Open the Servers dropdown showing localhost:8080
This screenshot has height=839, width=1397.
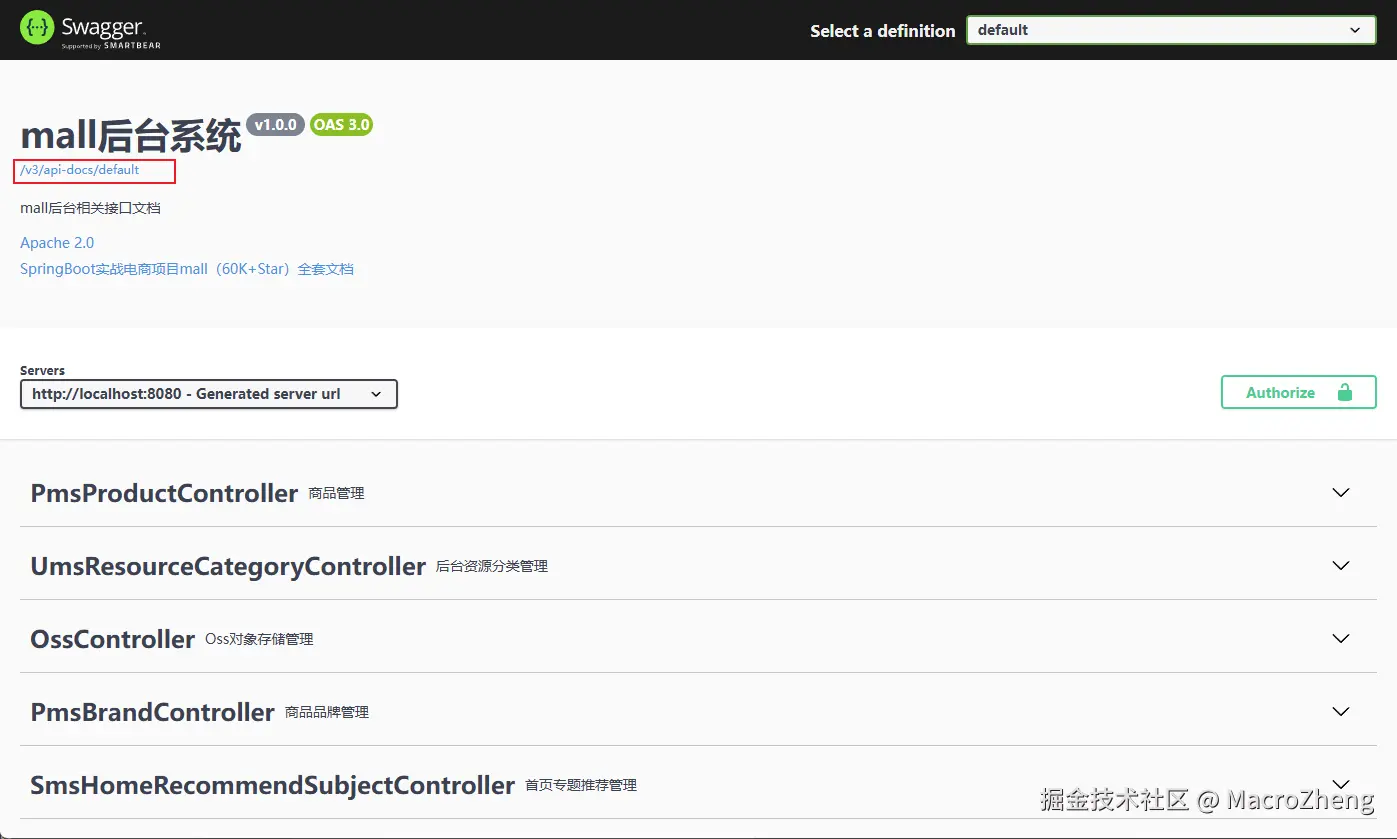coord(209,394)
